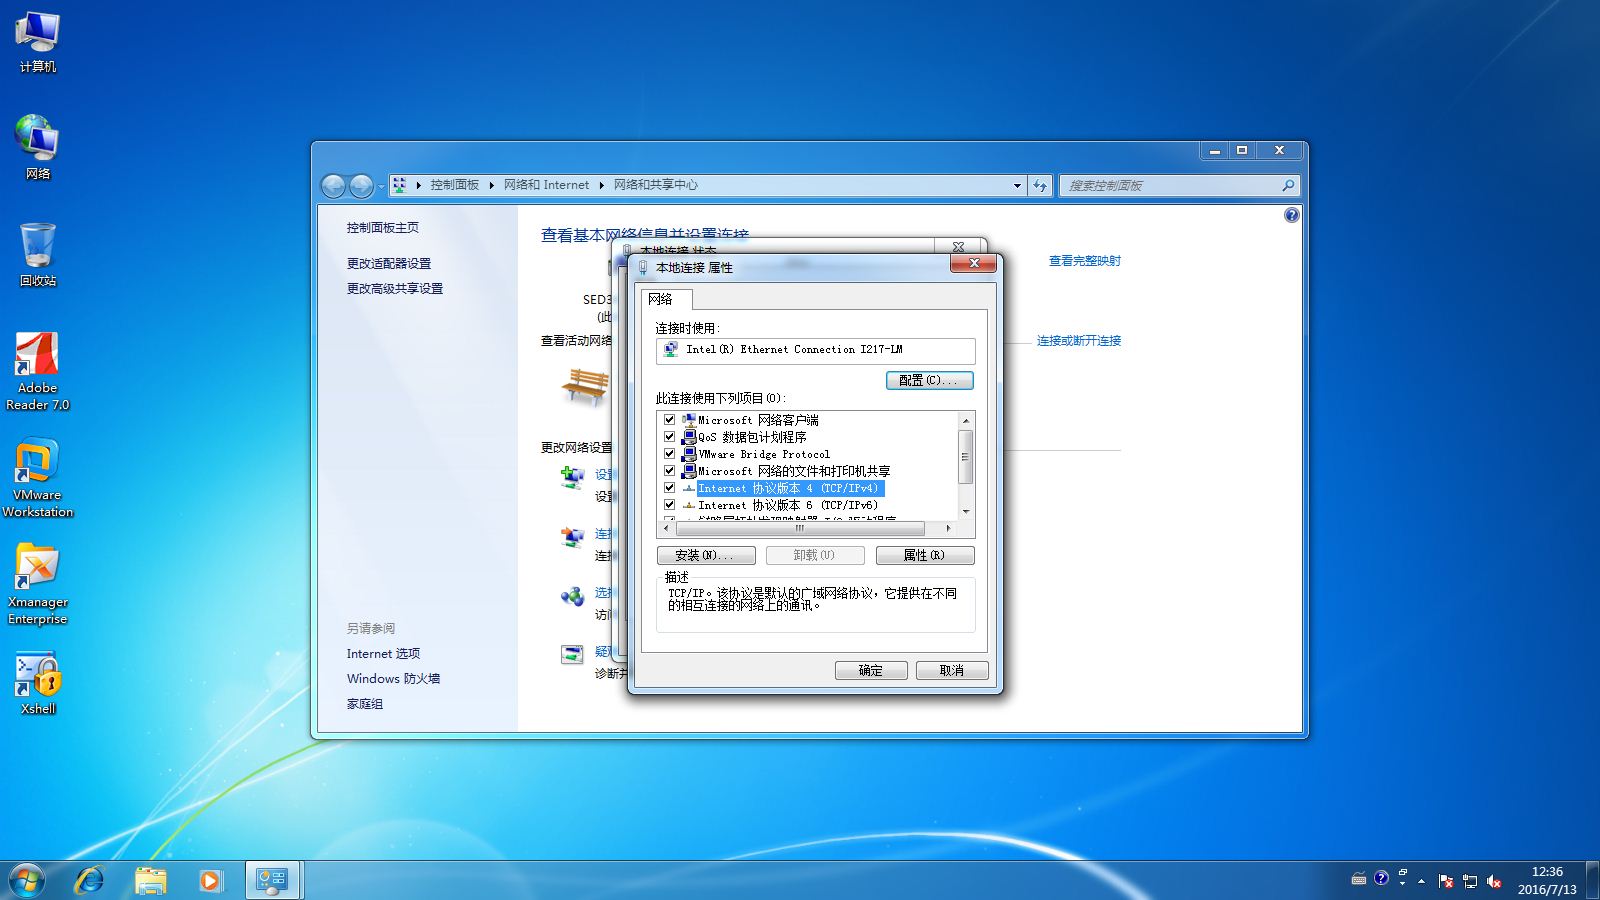Open 家庭组 link in sidebar
This screenshot has height=900, width=1600.
pyautogui.click(x=365, y=703)
